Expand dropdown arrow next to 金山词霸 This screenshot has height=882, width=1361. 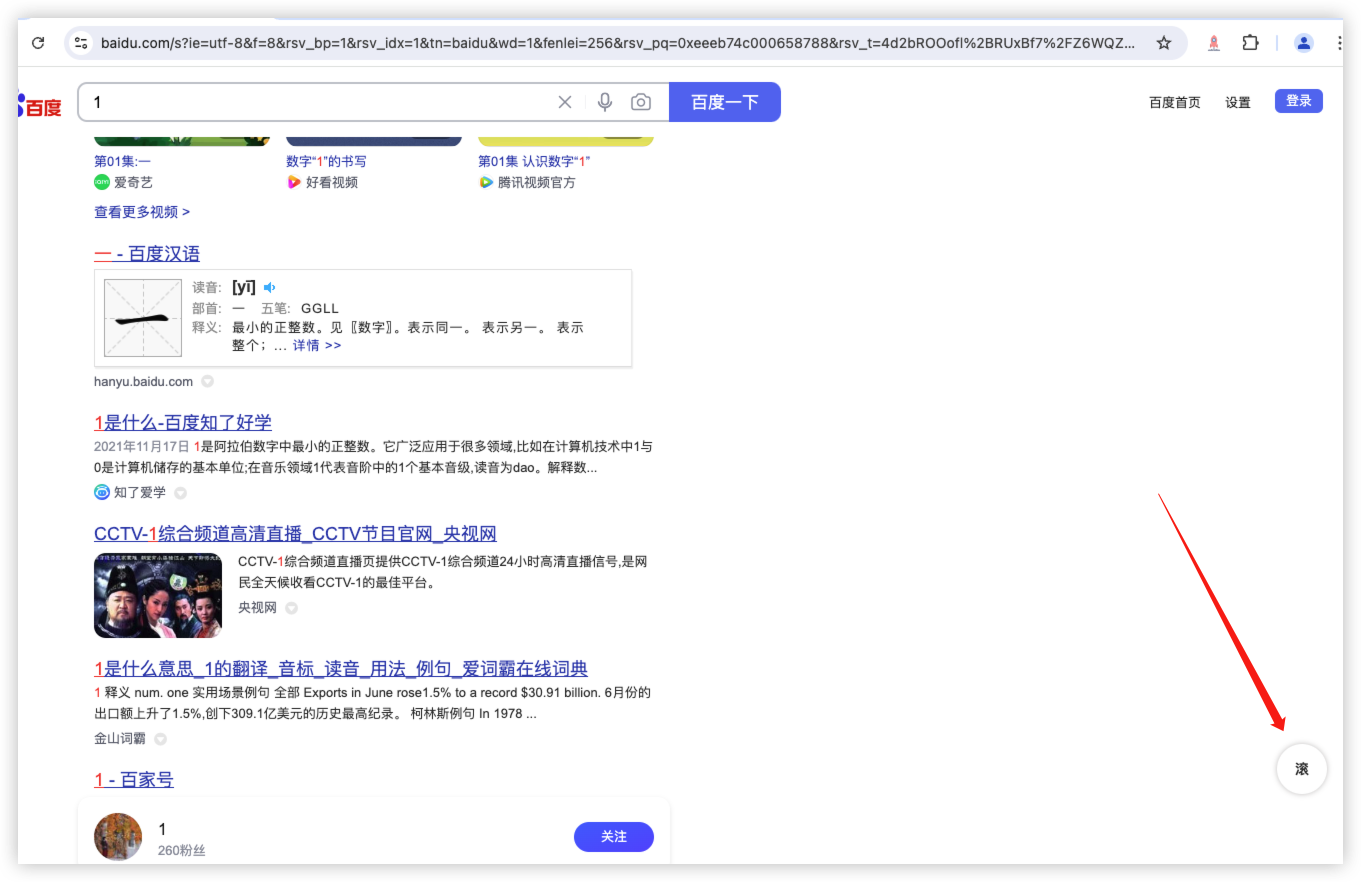160,739
